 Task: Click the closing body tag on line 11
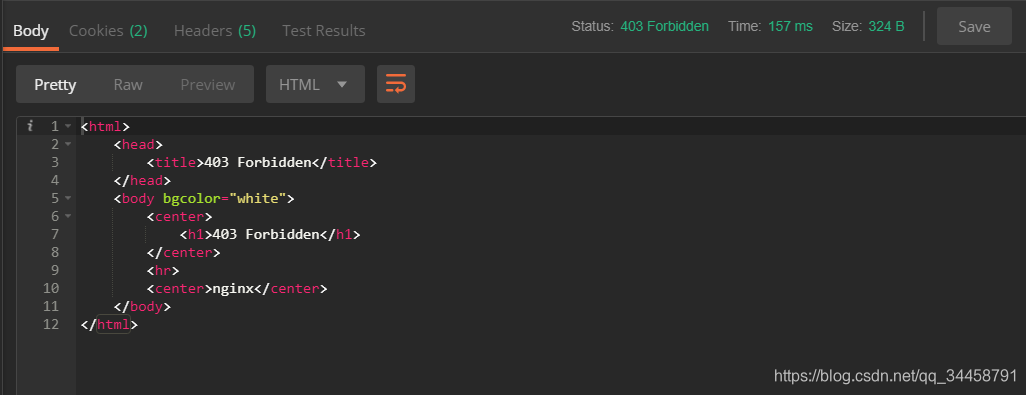(143, 306)
